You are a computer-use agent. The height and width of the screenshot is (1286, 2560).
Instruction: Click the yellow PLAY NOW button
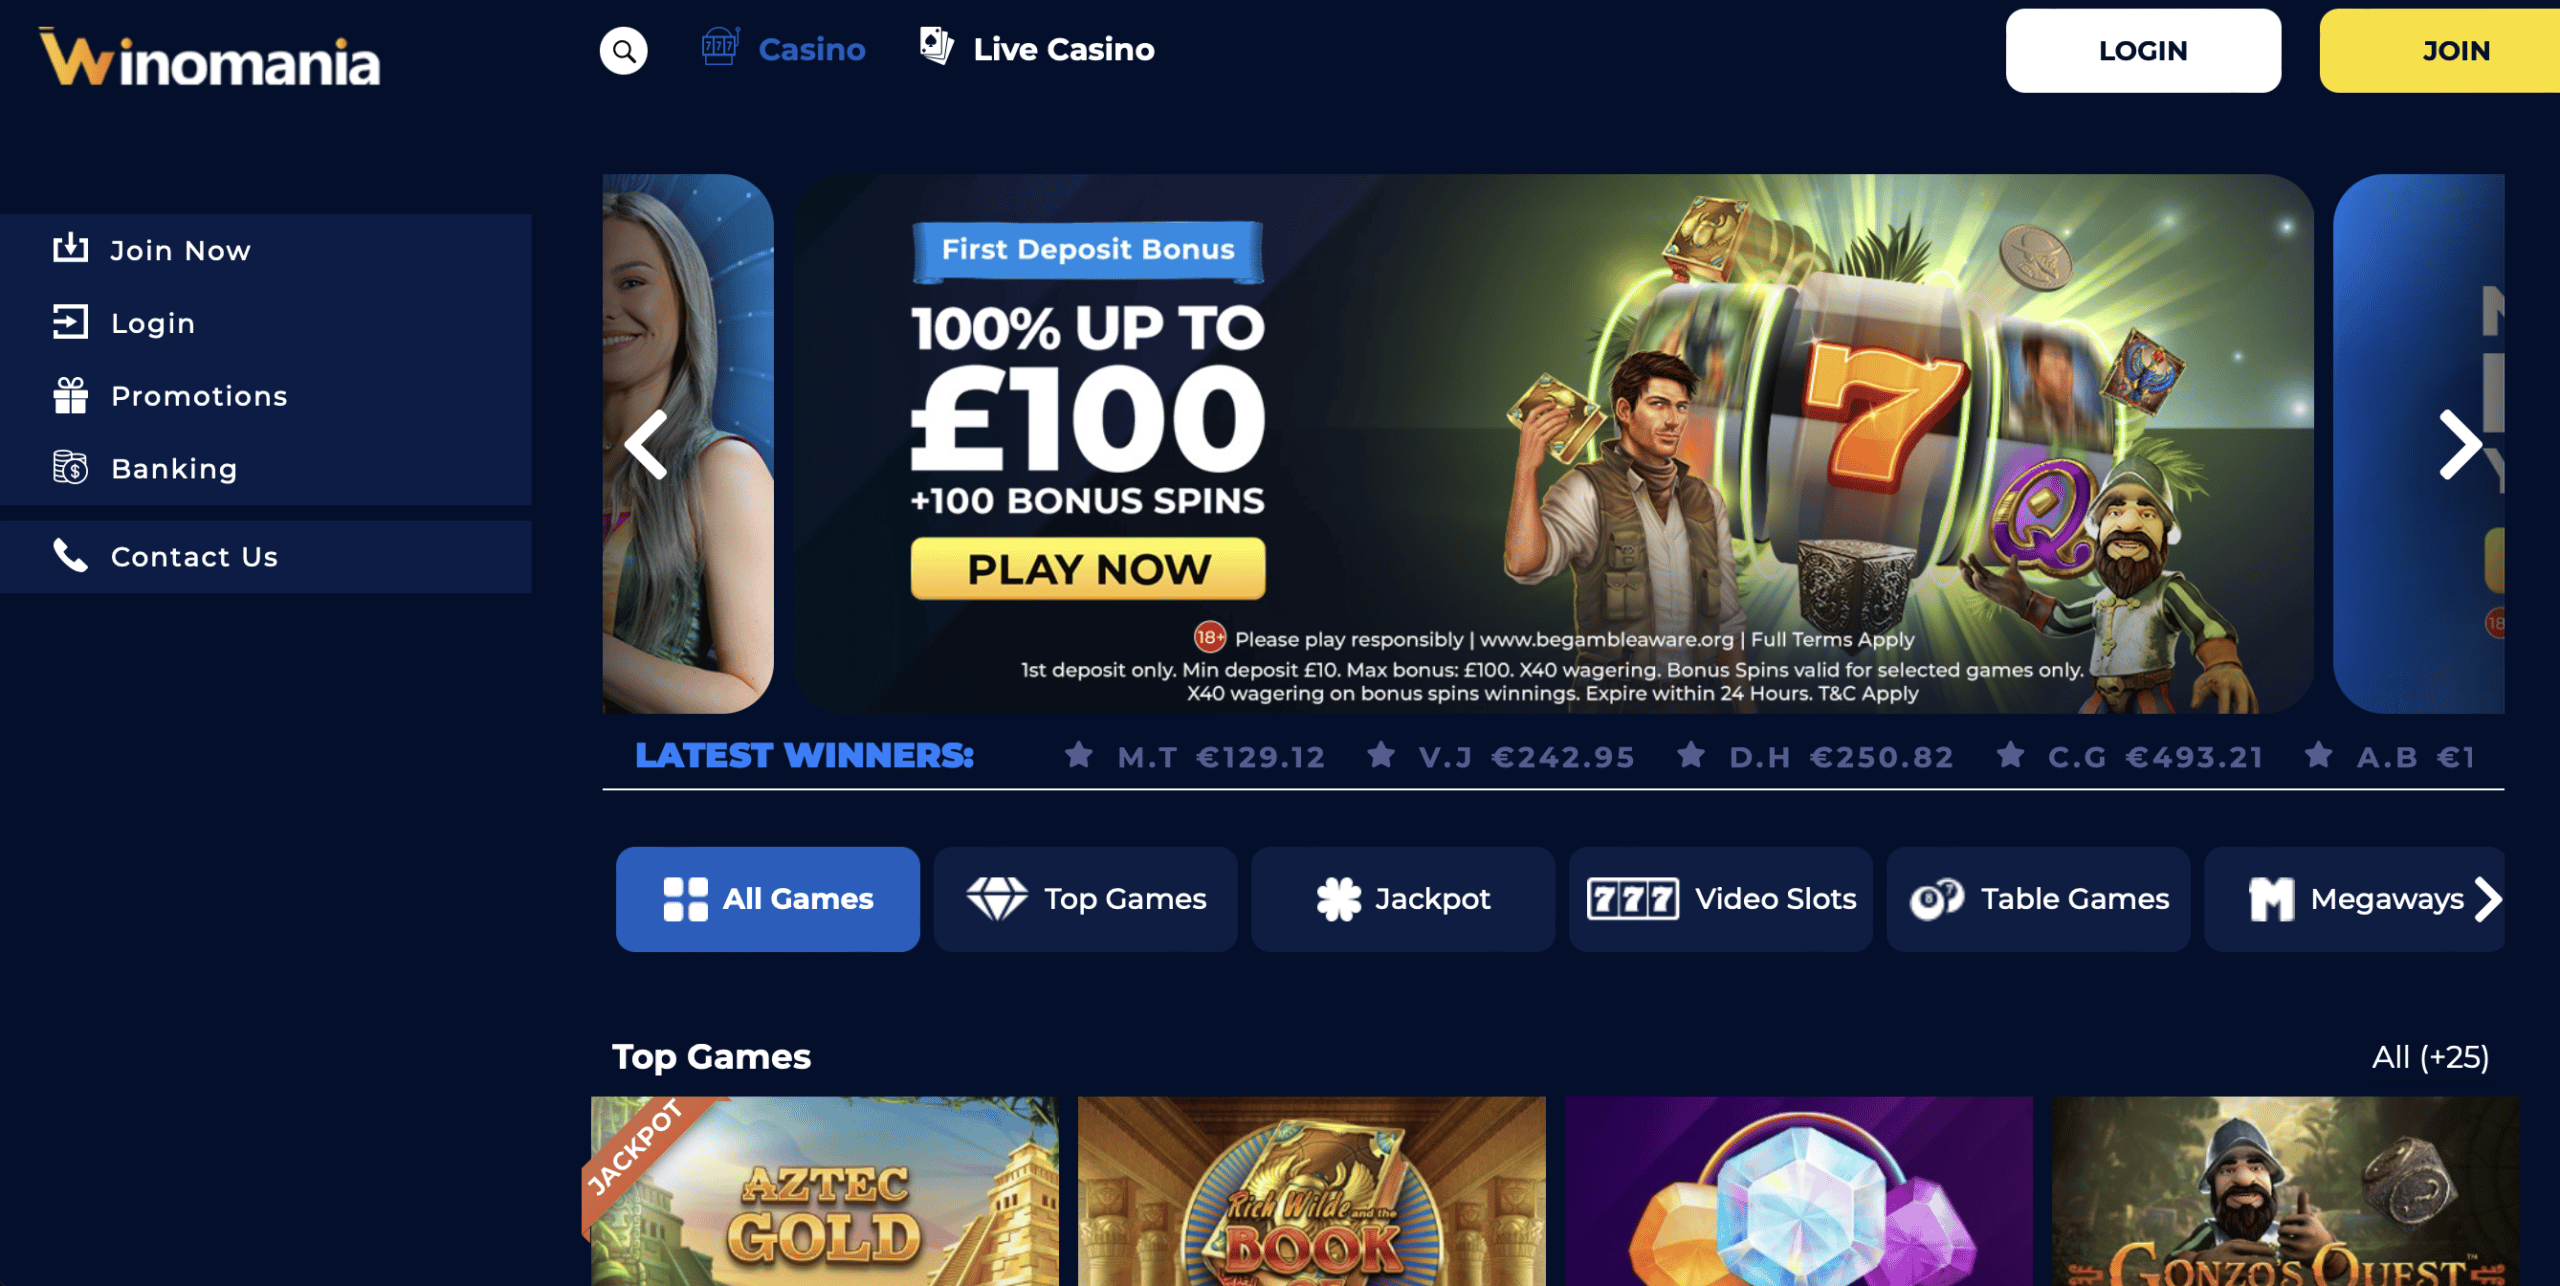click(1088, 569)
